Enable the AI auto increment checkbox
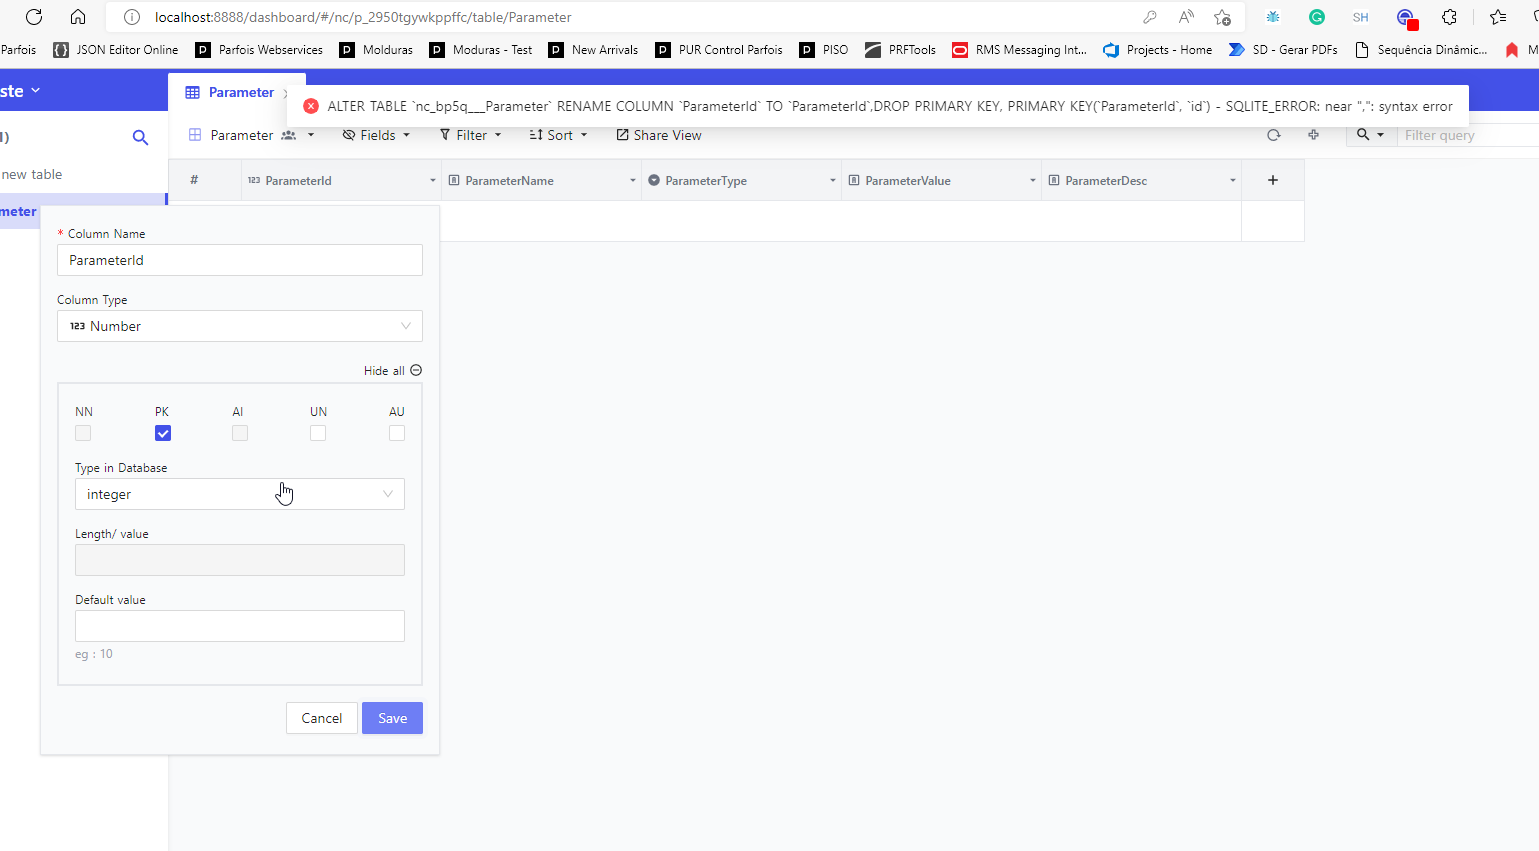Image resolution: width=1539 pixels, height=851 pixels. click(x=239, y=432)
